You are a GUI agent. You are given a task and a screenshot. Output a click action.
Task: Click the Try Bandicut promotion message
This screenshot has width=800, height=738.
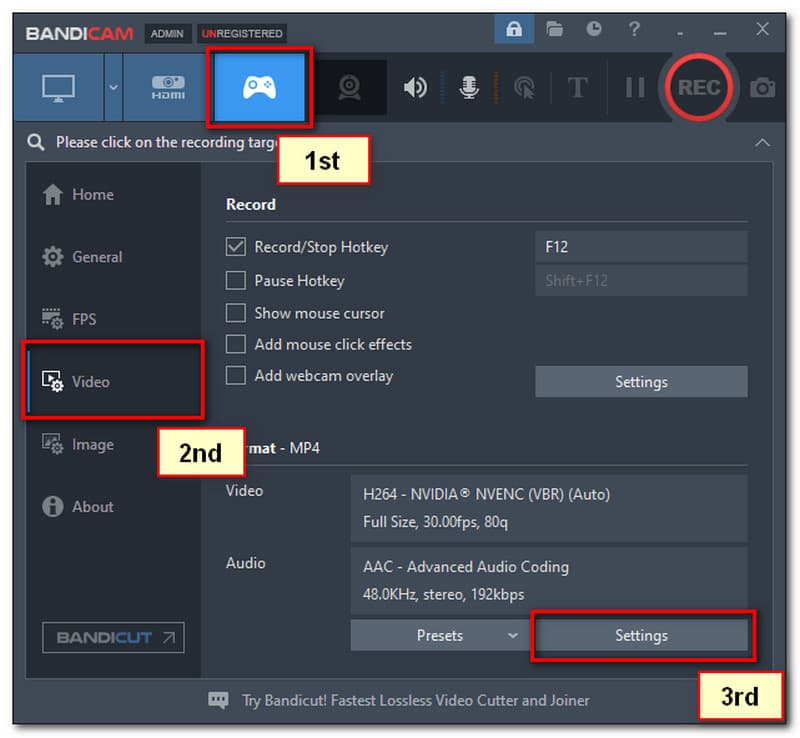coord(415,700)
